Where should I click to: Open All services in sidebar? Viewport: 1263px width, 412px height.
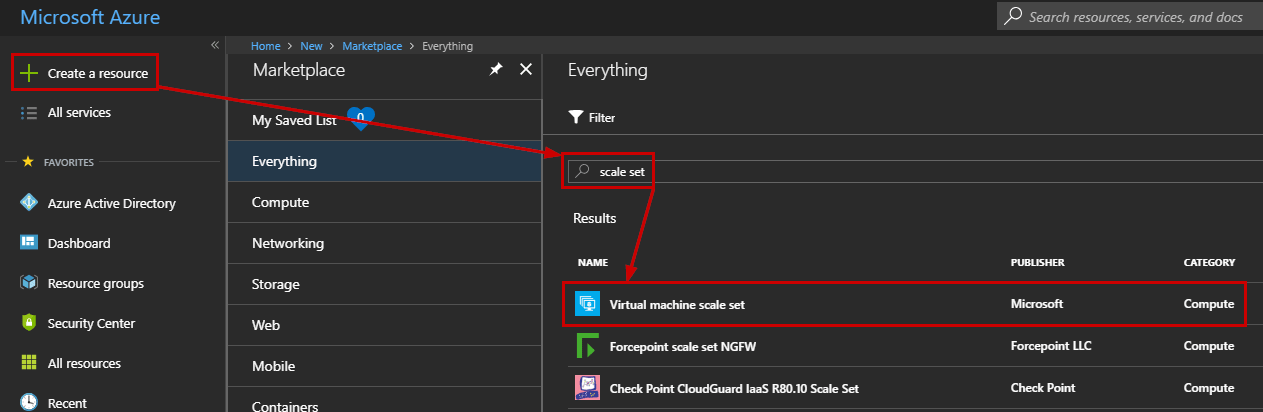click(79, 113)
